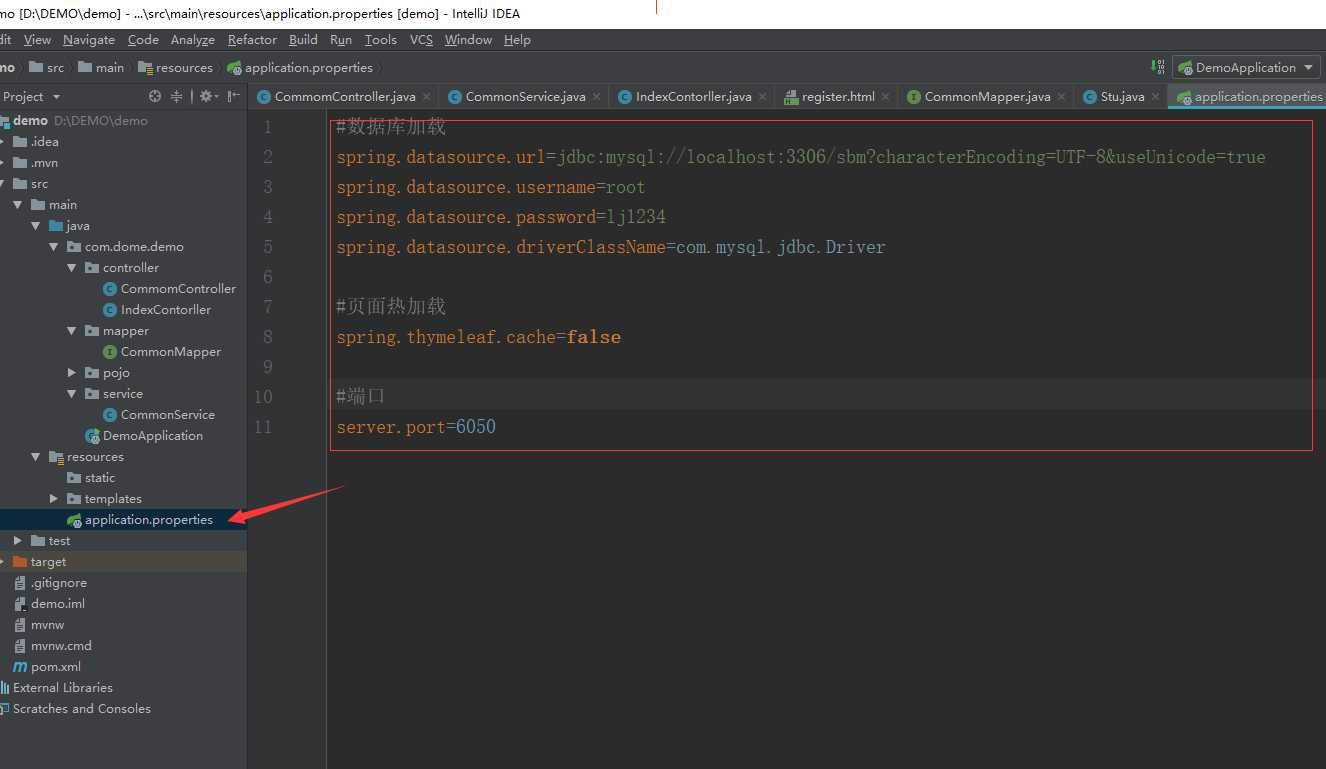Viewport: 1326px width, 769px height.
Task: Open the Run menu
Action: 341,40
